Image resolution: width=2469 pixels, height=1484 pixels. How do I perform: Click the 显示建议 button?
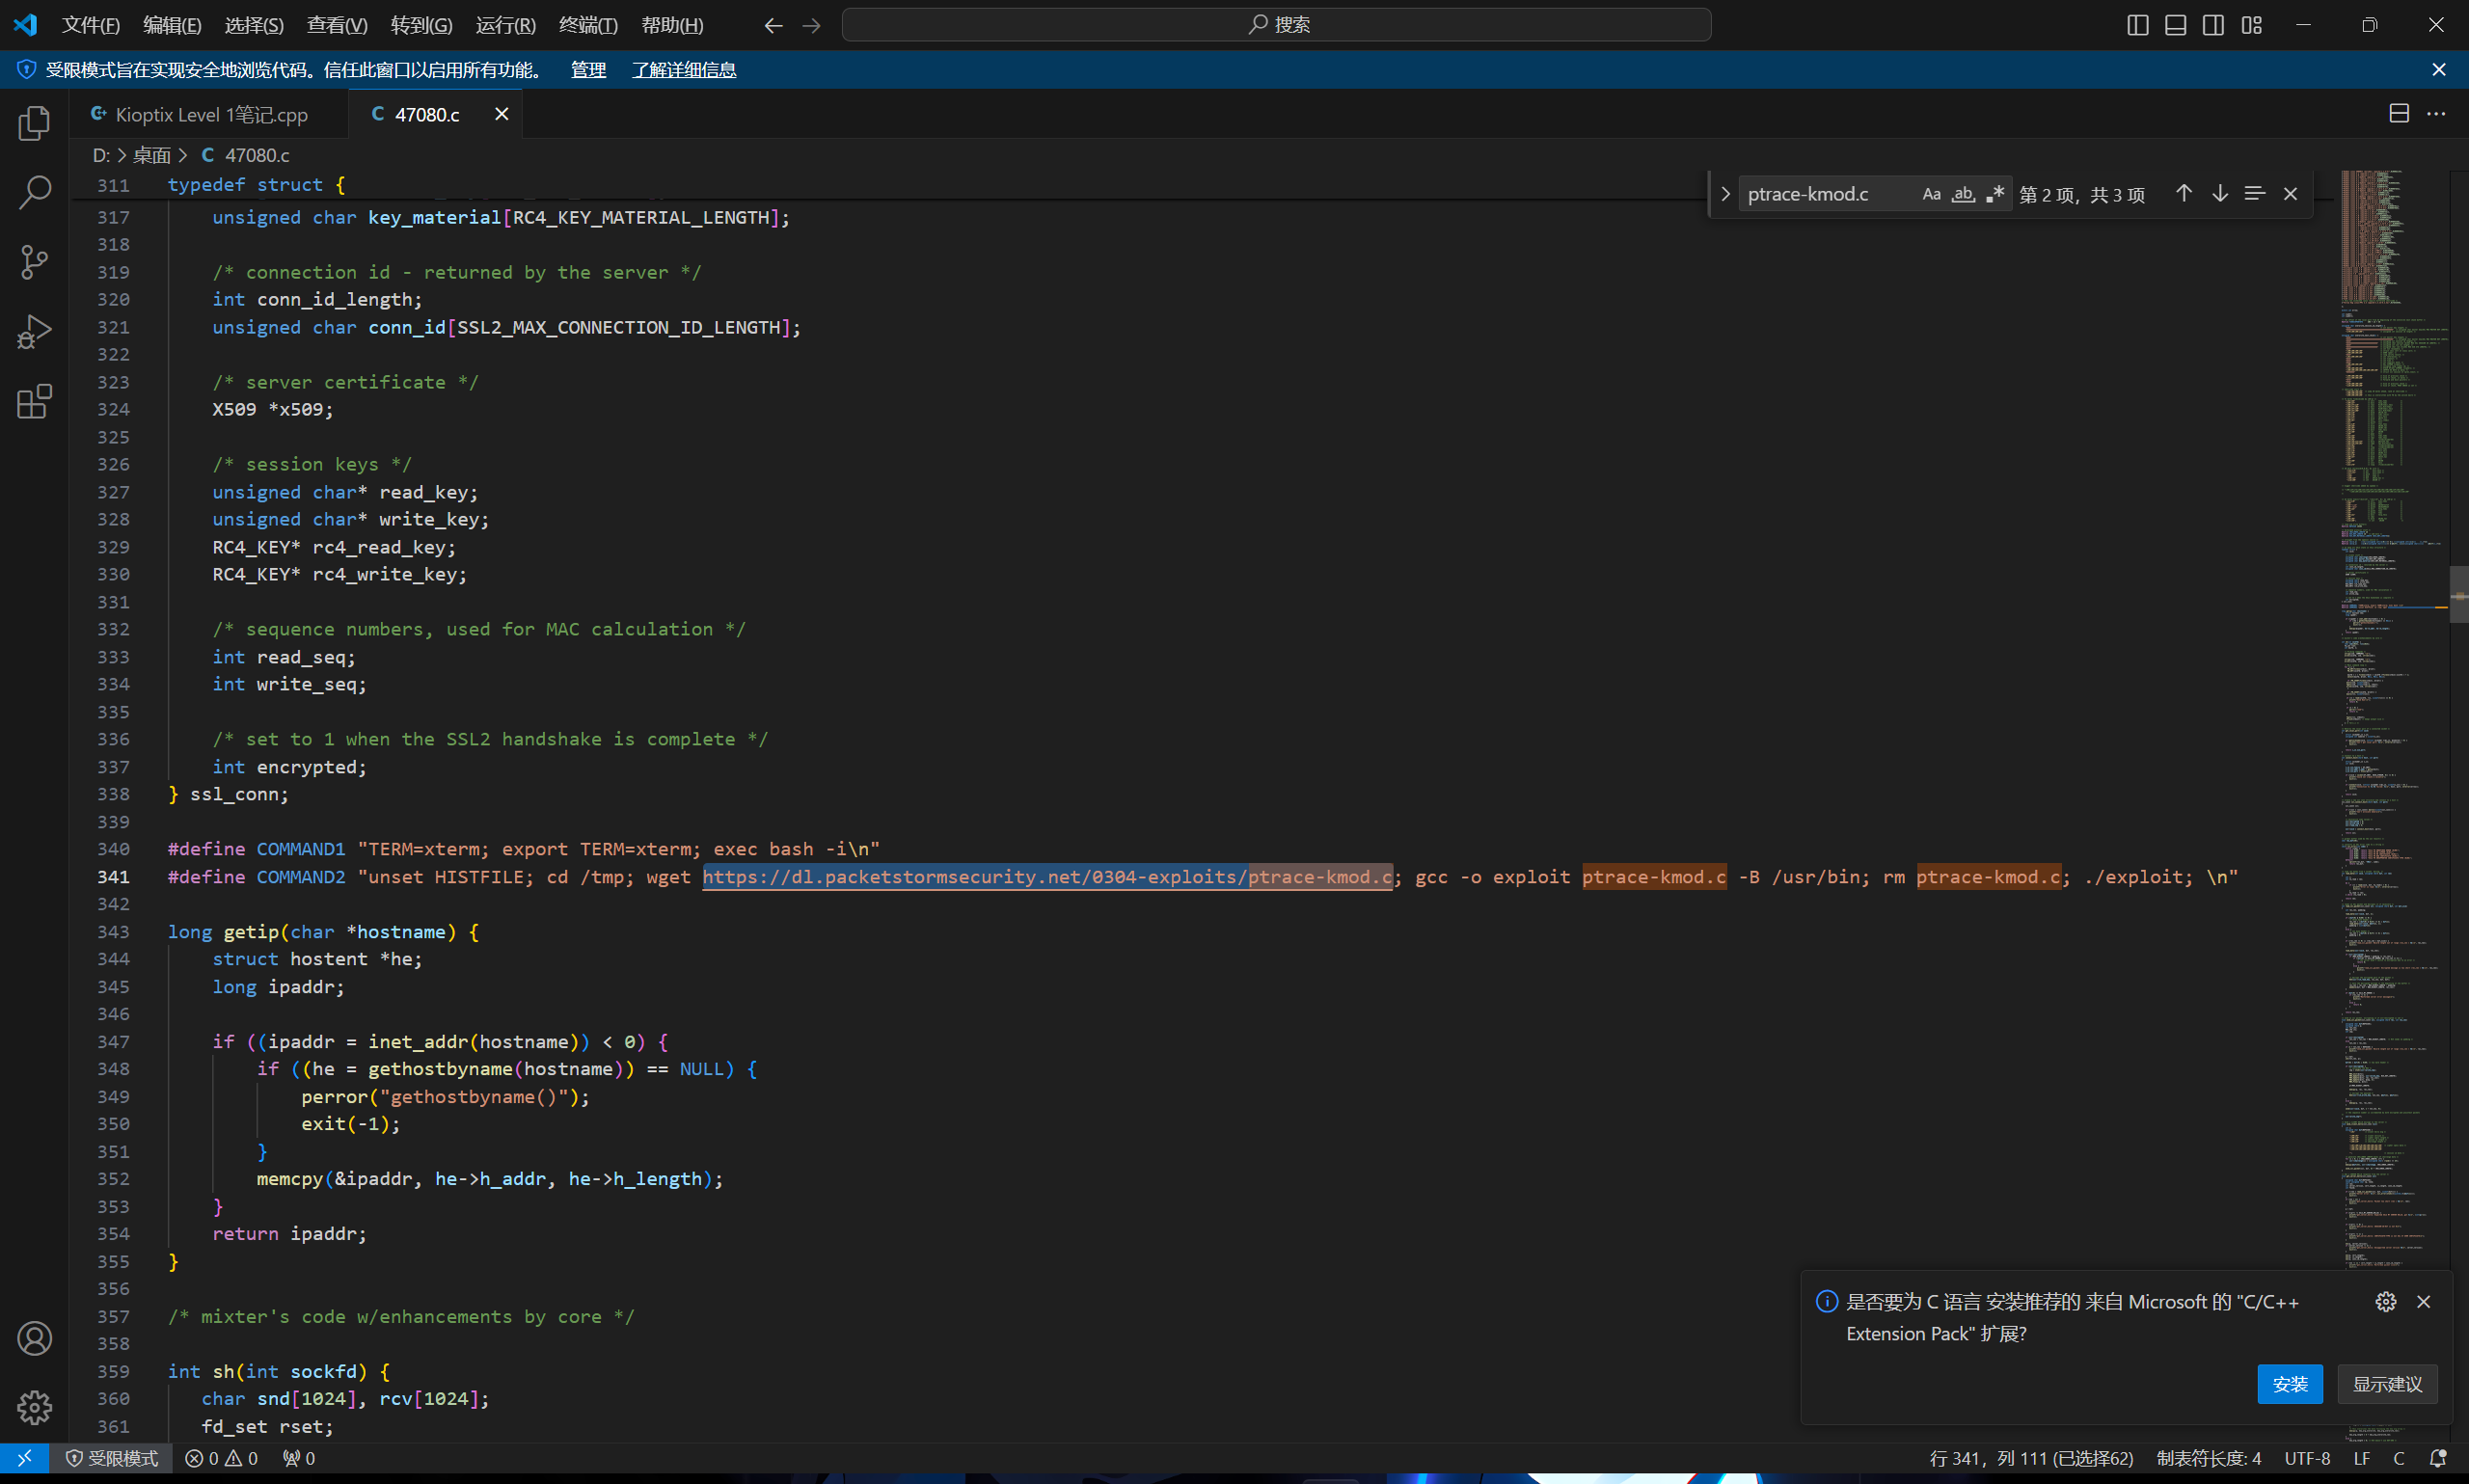click(x=2387, y=1384)
